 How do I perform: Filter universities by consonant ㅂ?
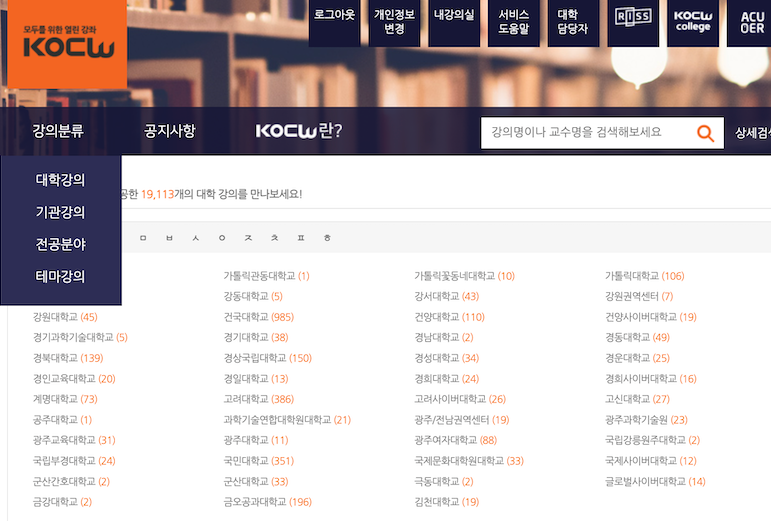170,238
